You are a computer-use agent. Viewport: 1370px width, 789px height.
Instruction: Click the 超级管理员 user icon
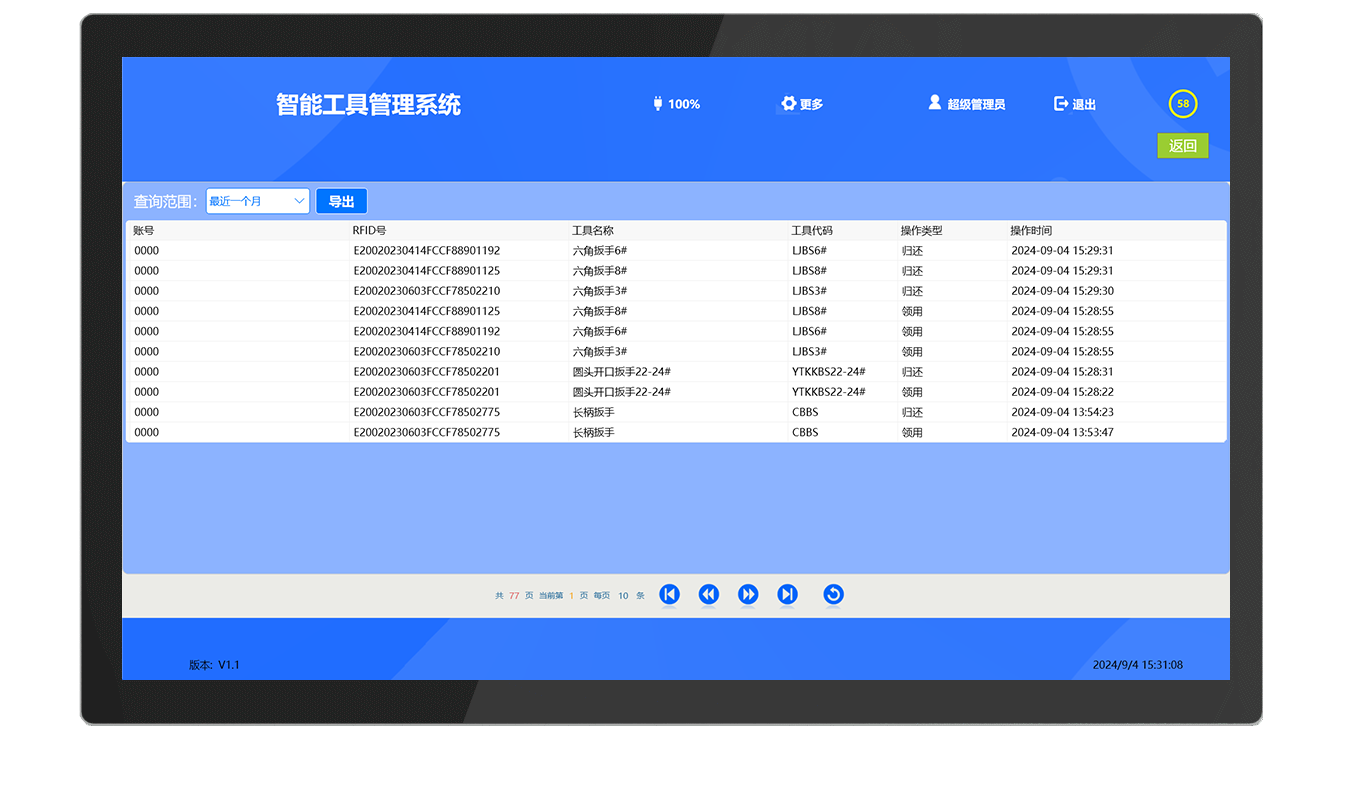pos(935,102)
